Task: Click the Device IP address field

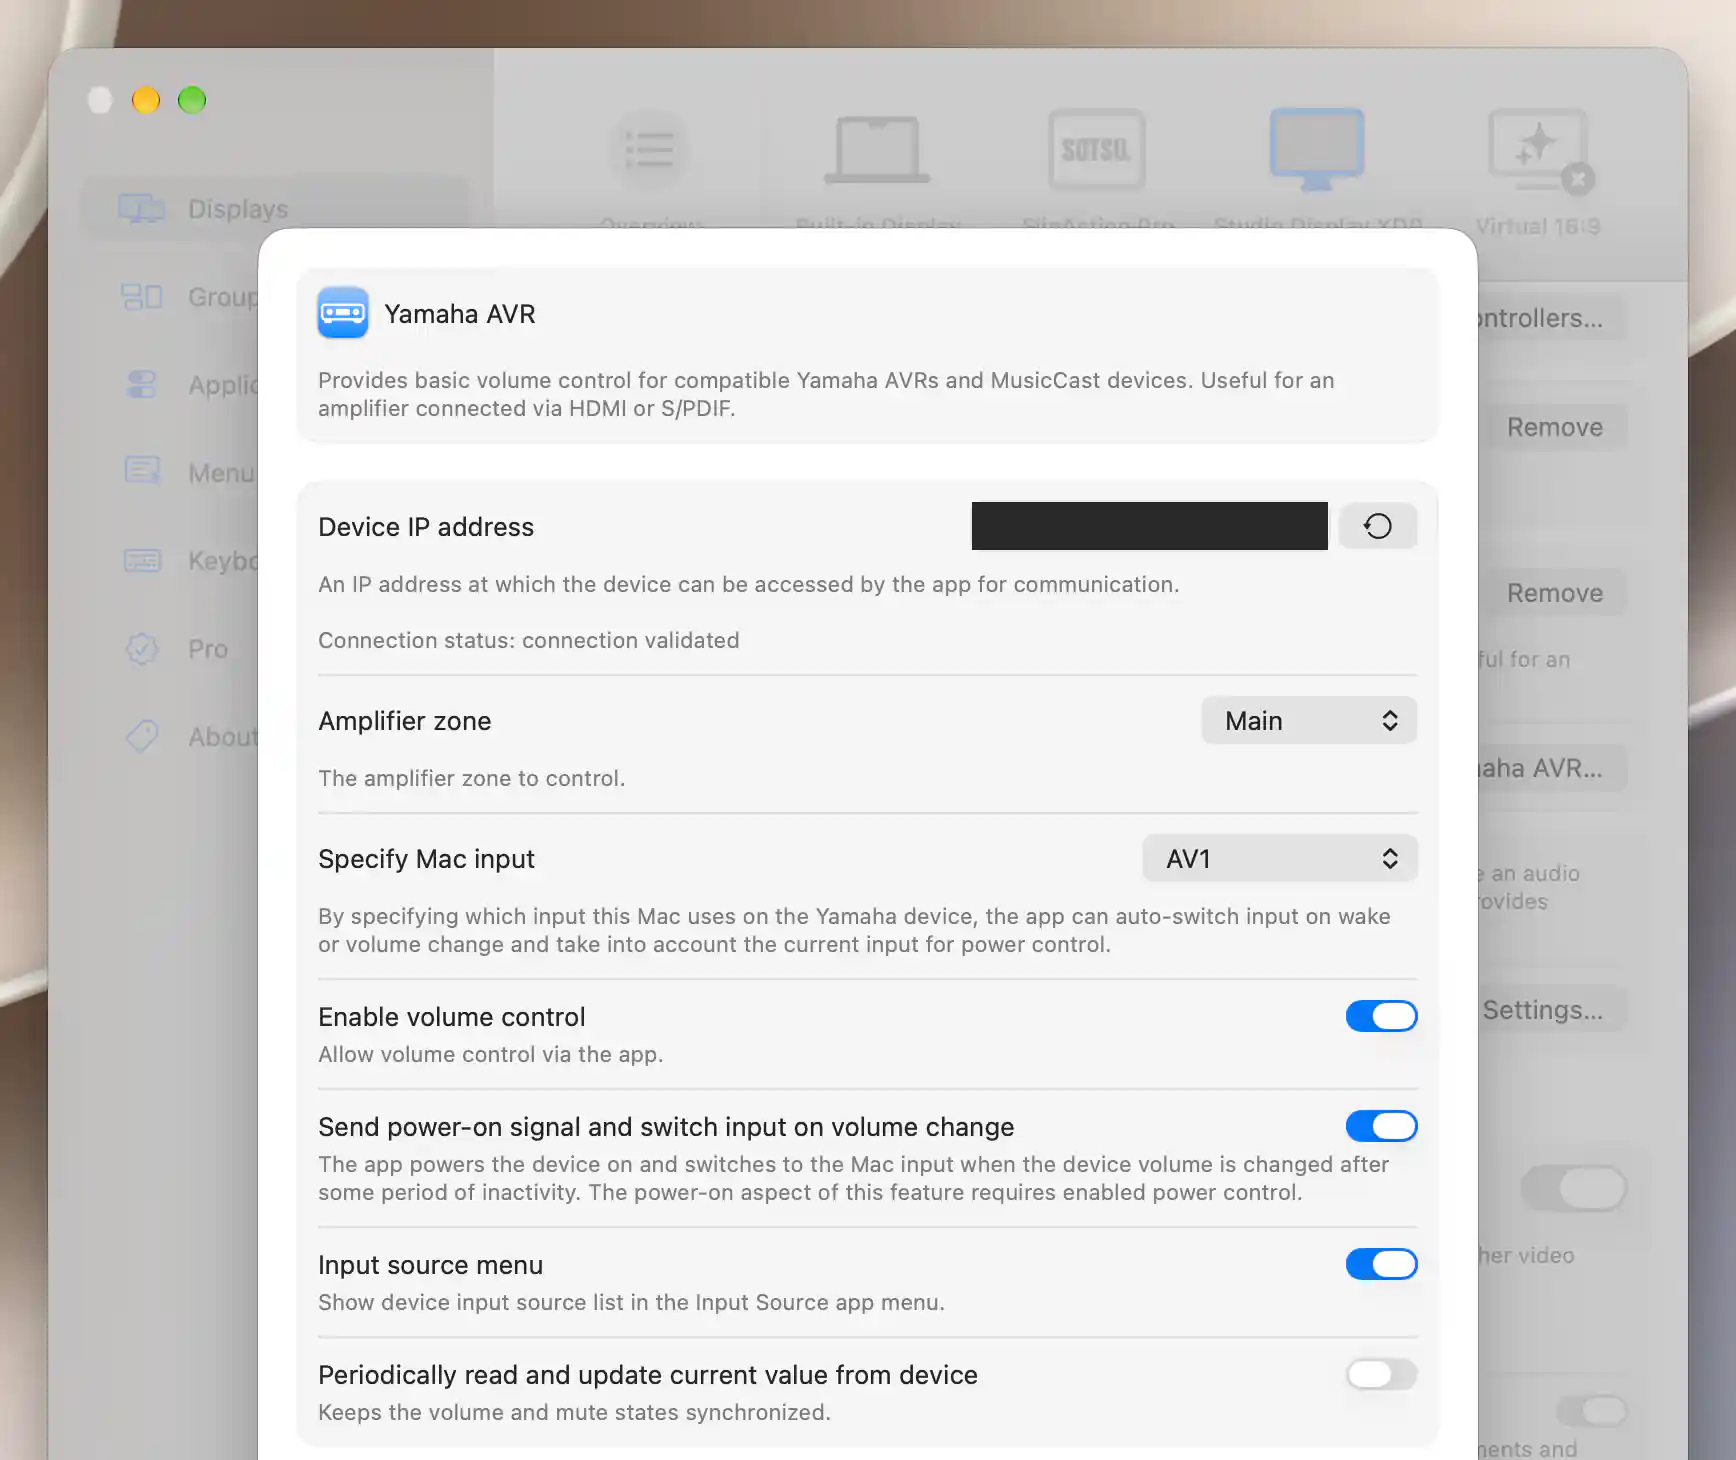Action: coord(1150,526)
